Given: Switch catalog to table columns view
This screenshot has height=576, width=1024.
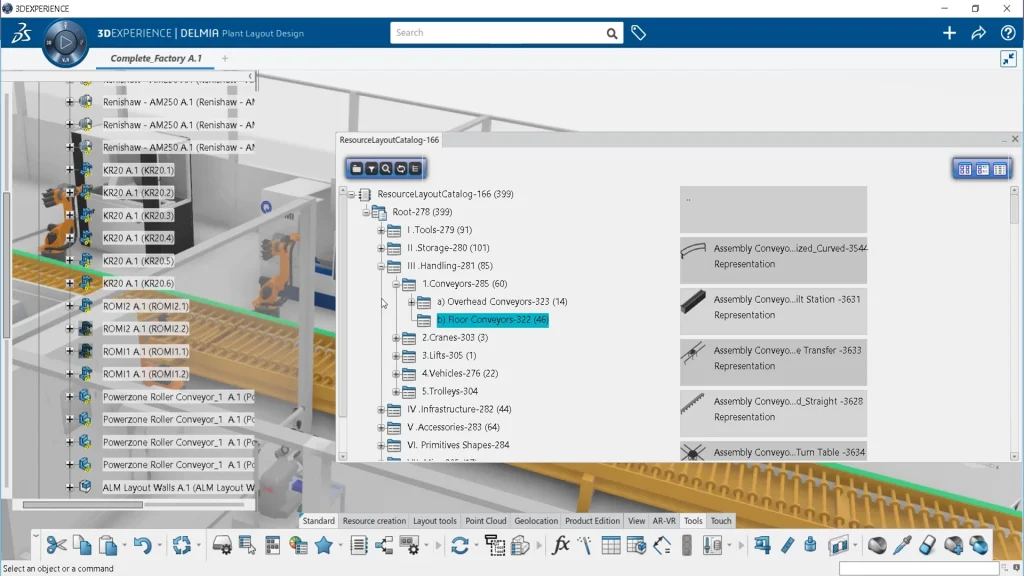Looking at the screenshot, I should click(999, 170).
